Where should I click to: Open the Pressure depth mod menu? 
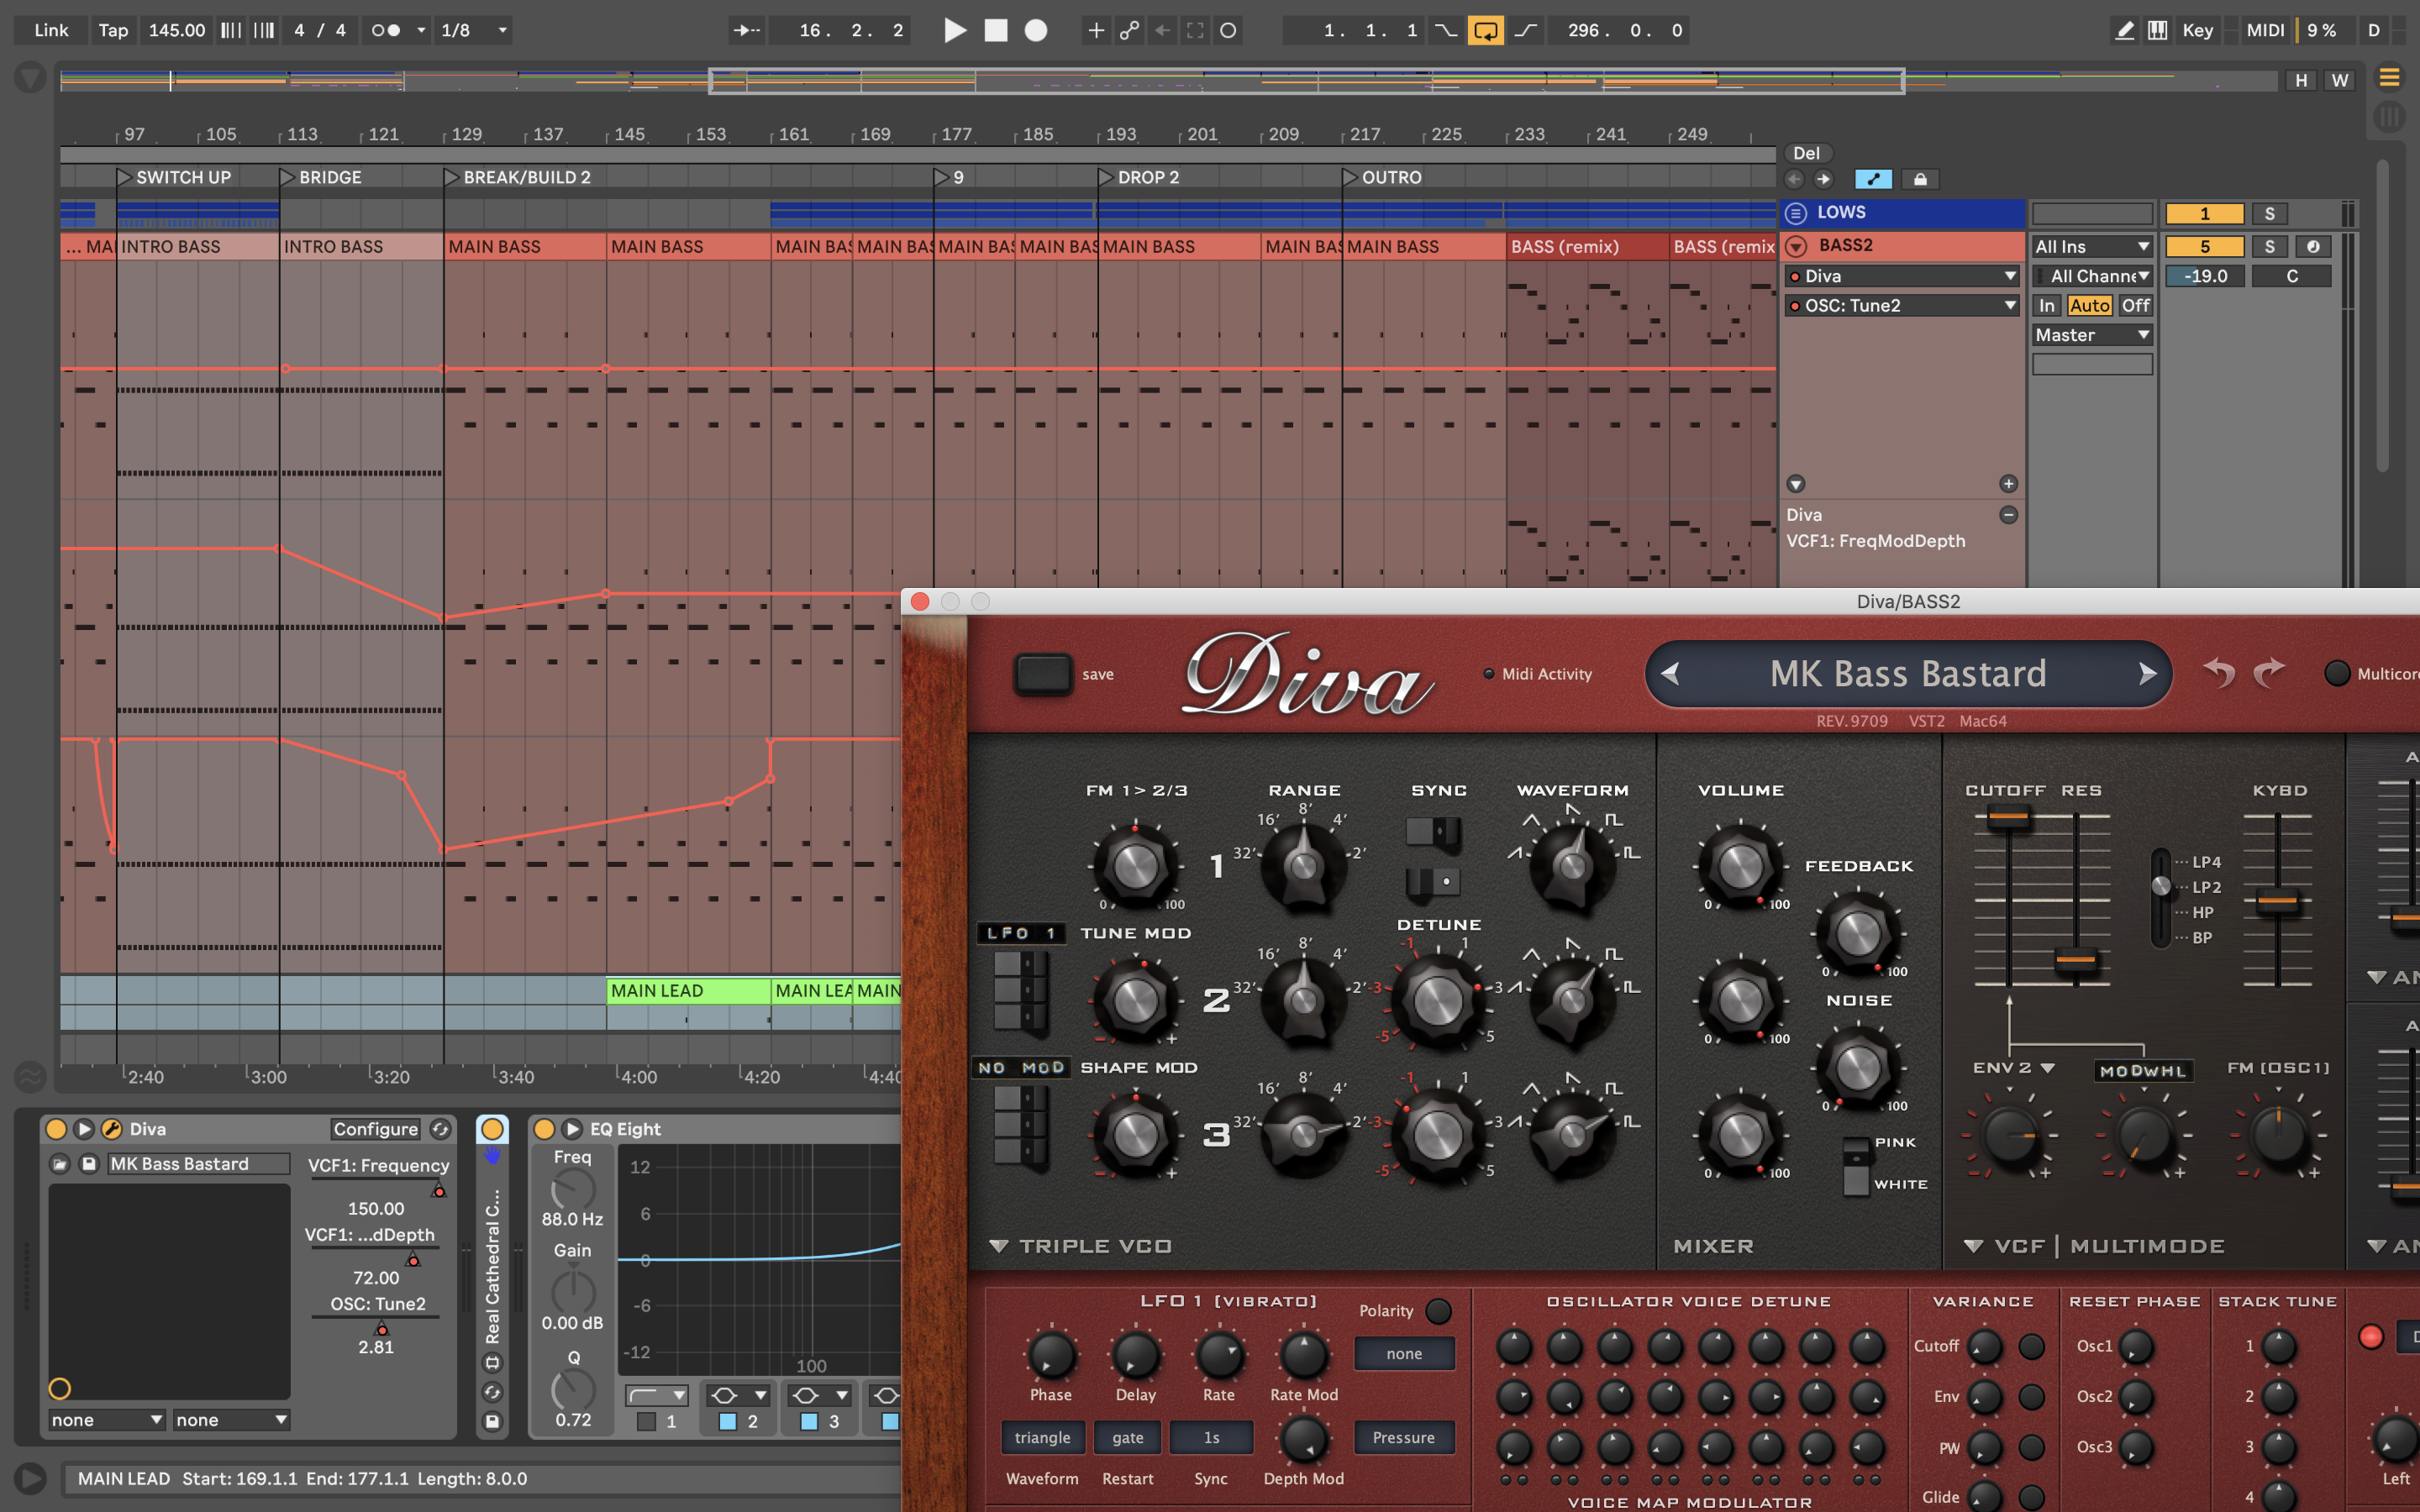[x=1404, y=1437]
